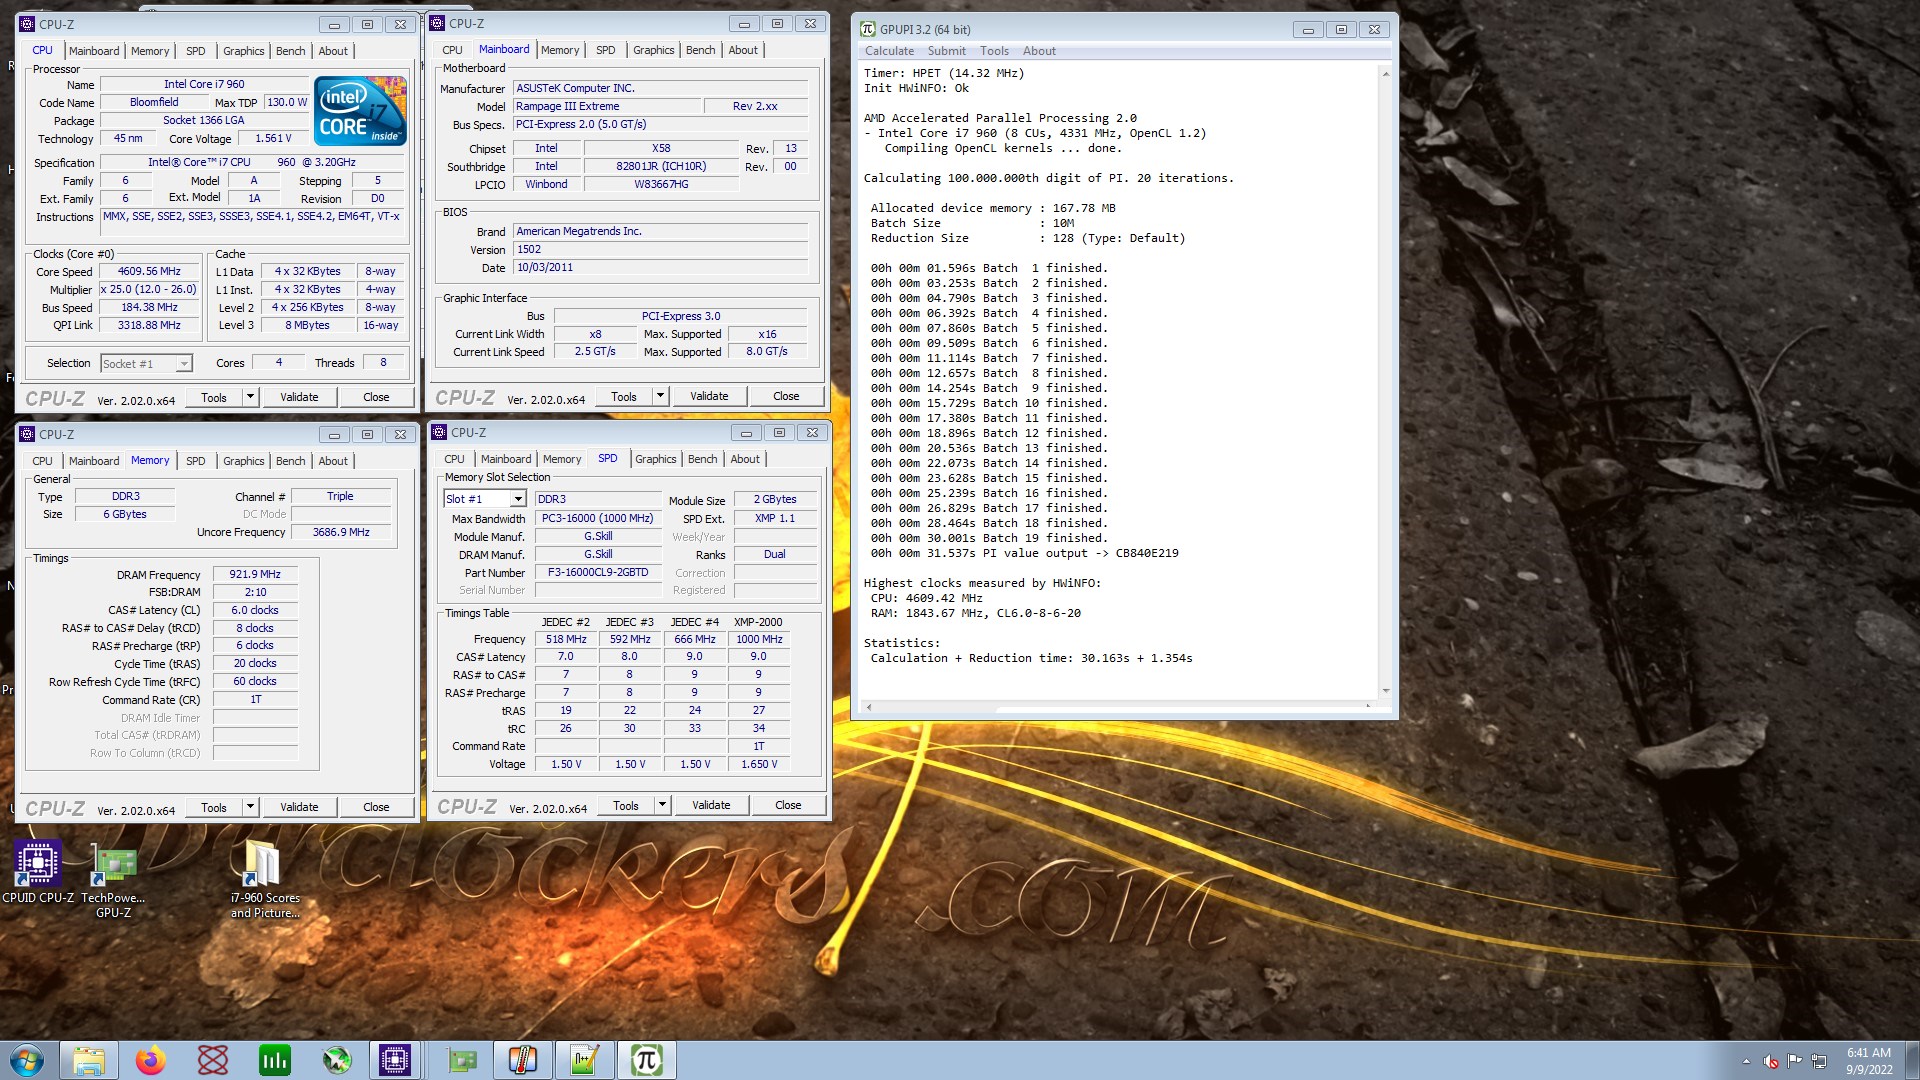1920x1080 pixels.
Task: Click the muted volume tray icon
Action: point(1770,1061)
